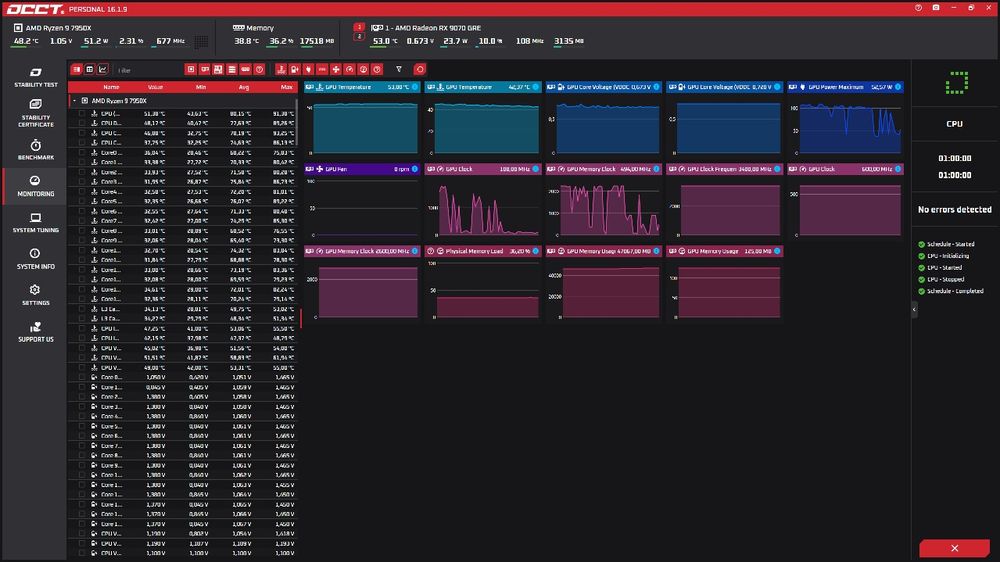1000x562 pixels.
Task: Click the sensor filter text field
Action: tap(147, 70)
